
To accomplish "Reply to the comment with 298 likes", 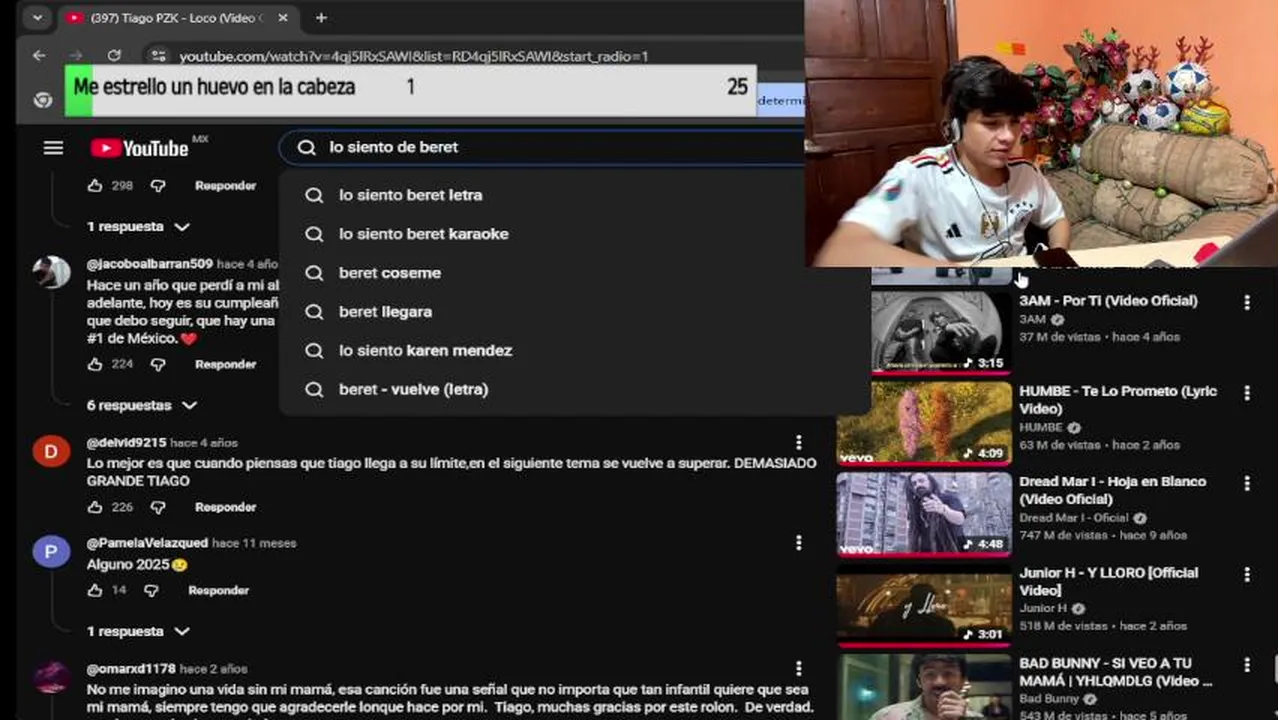I will coord(225,186).
